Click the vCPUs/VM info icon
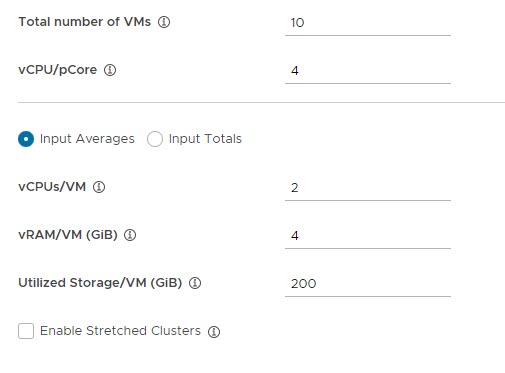Image resolution: width=505 pixels, height=373 pixels. [x=99, y=187]
